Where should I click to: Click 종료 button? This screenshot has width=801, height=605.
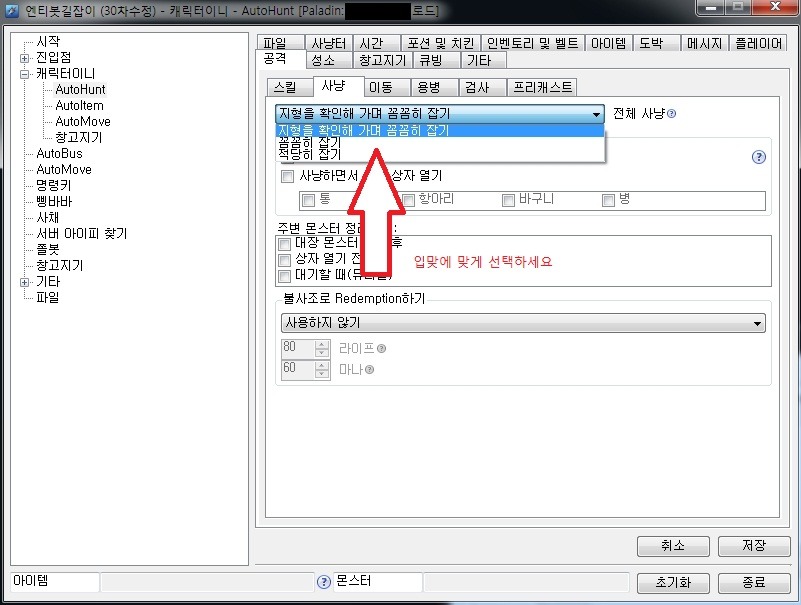coord(754,583)
